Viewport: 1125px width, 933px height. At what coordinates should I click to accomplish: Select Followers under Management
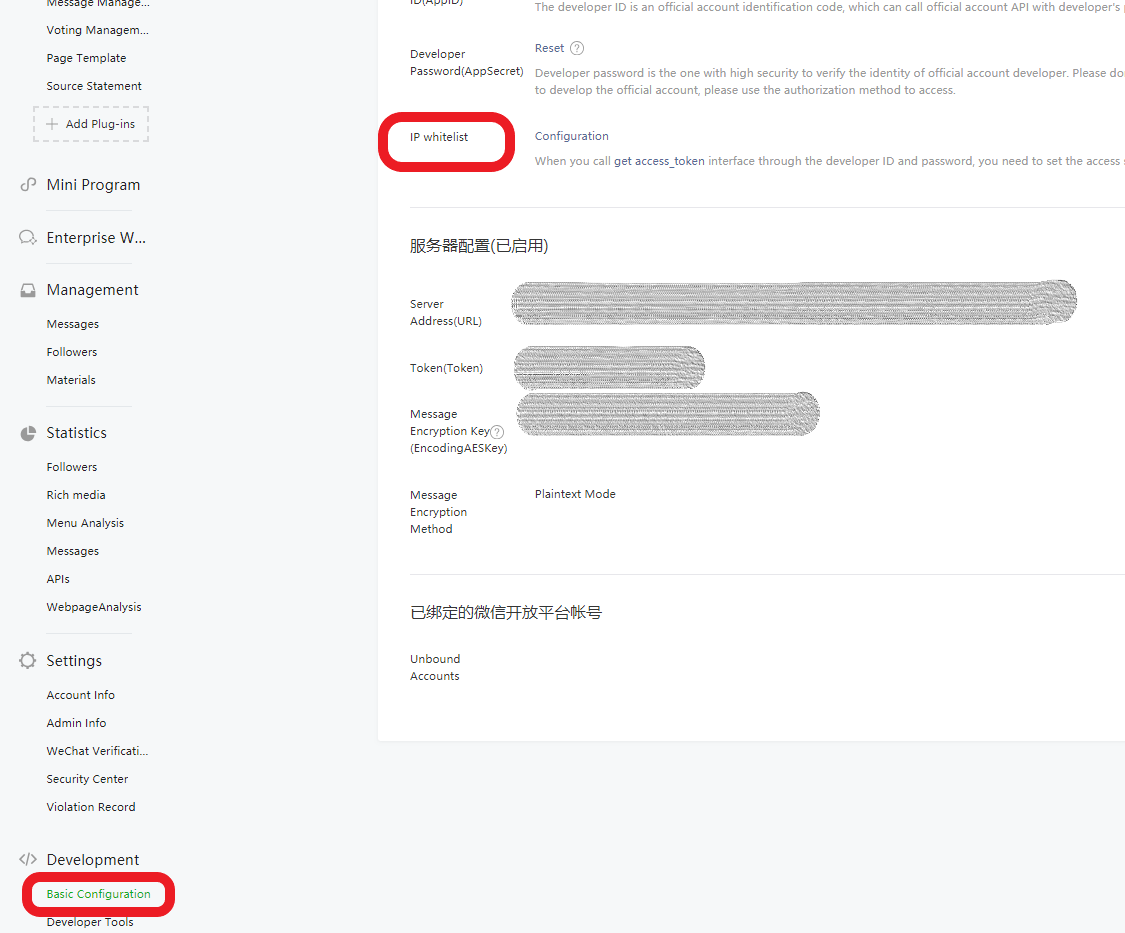coord(72,352)
